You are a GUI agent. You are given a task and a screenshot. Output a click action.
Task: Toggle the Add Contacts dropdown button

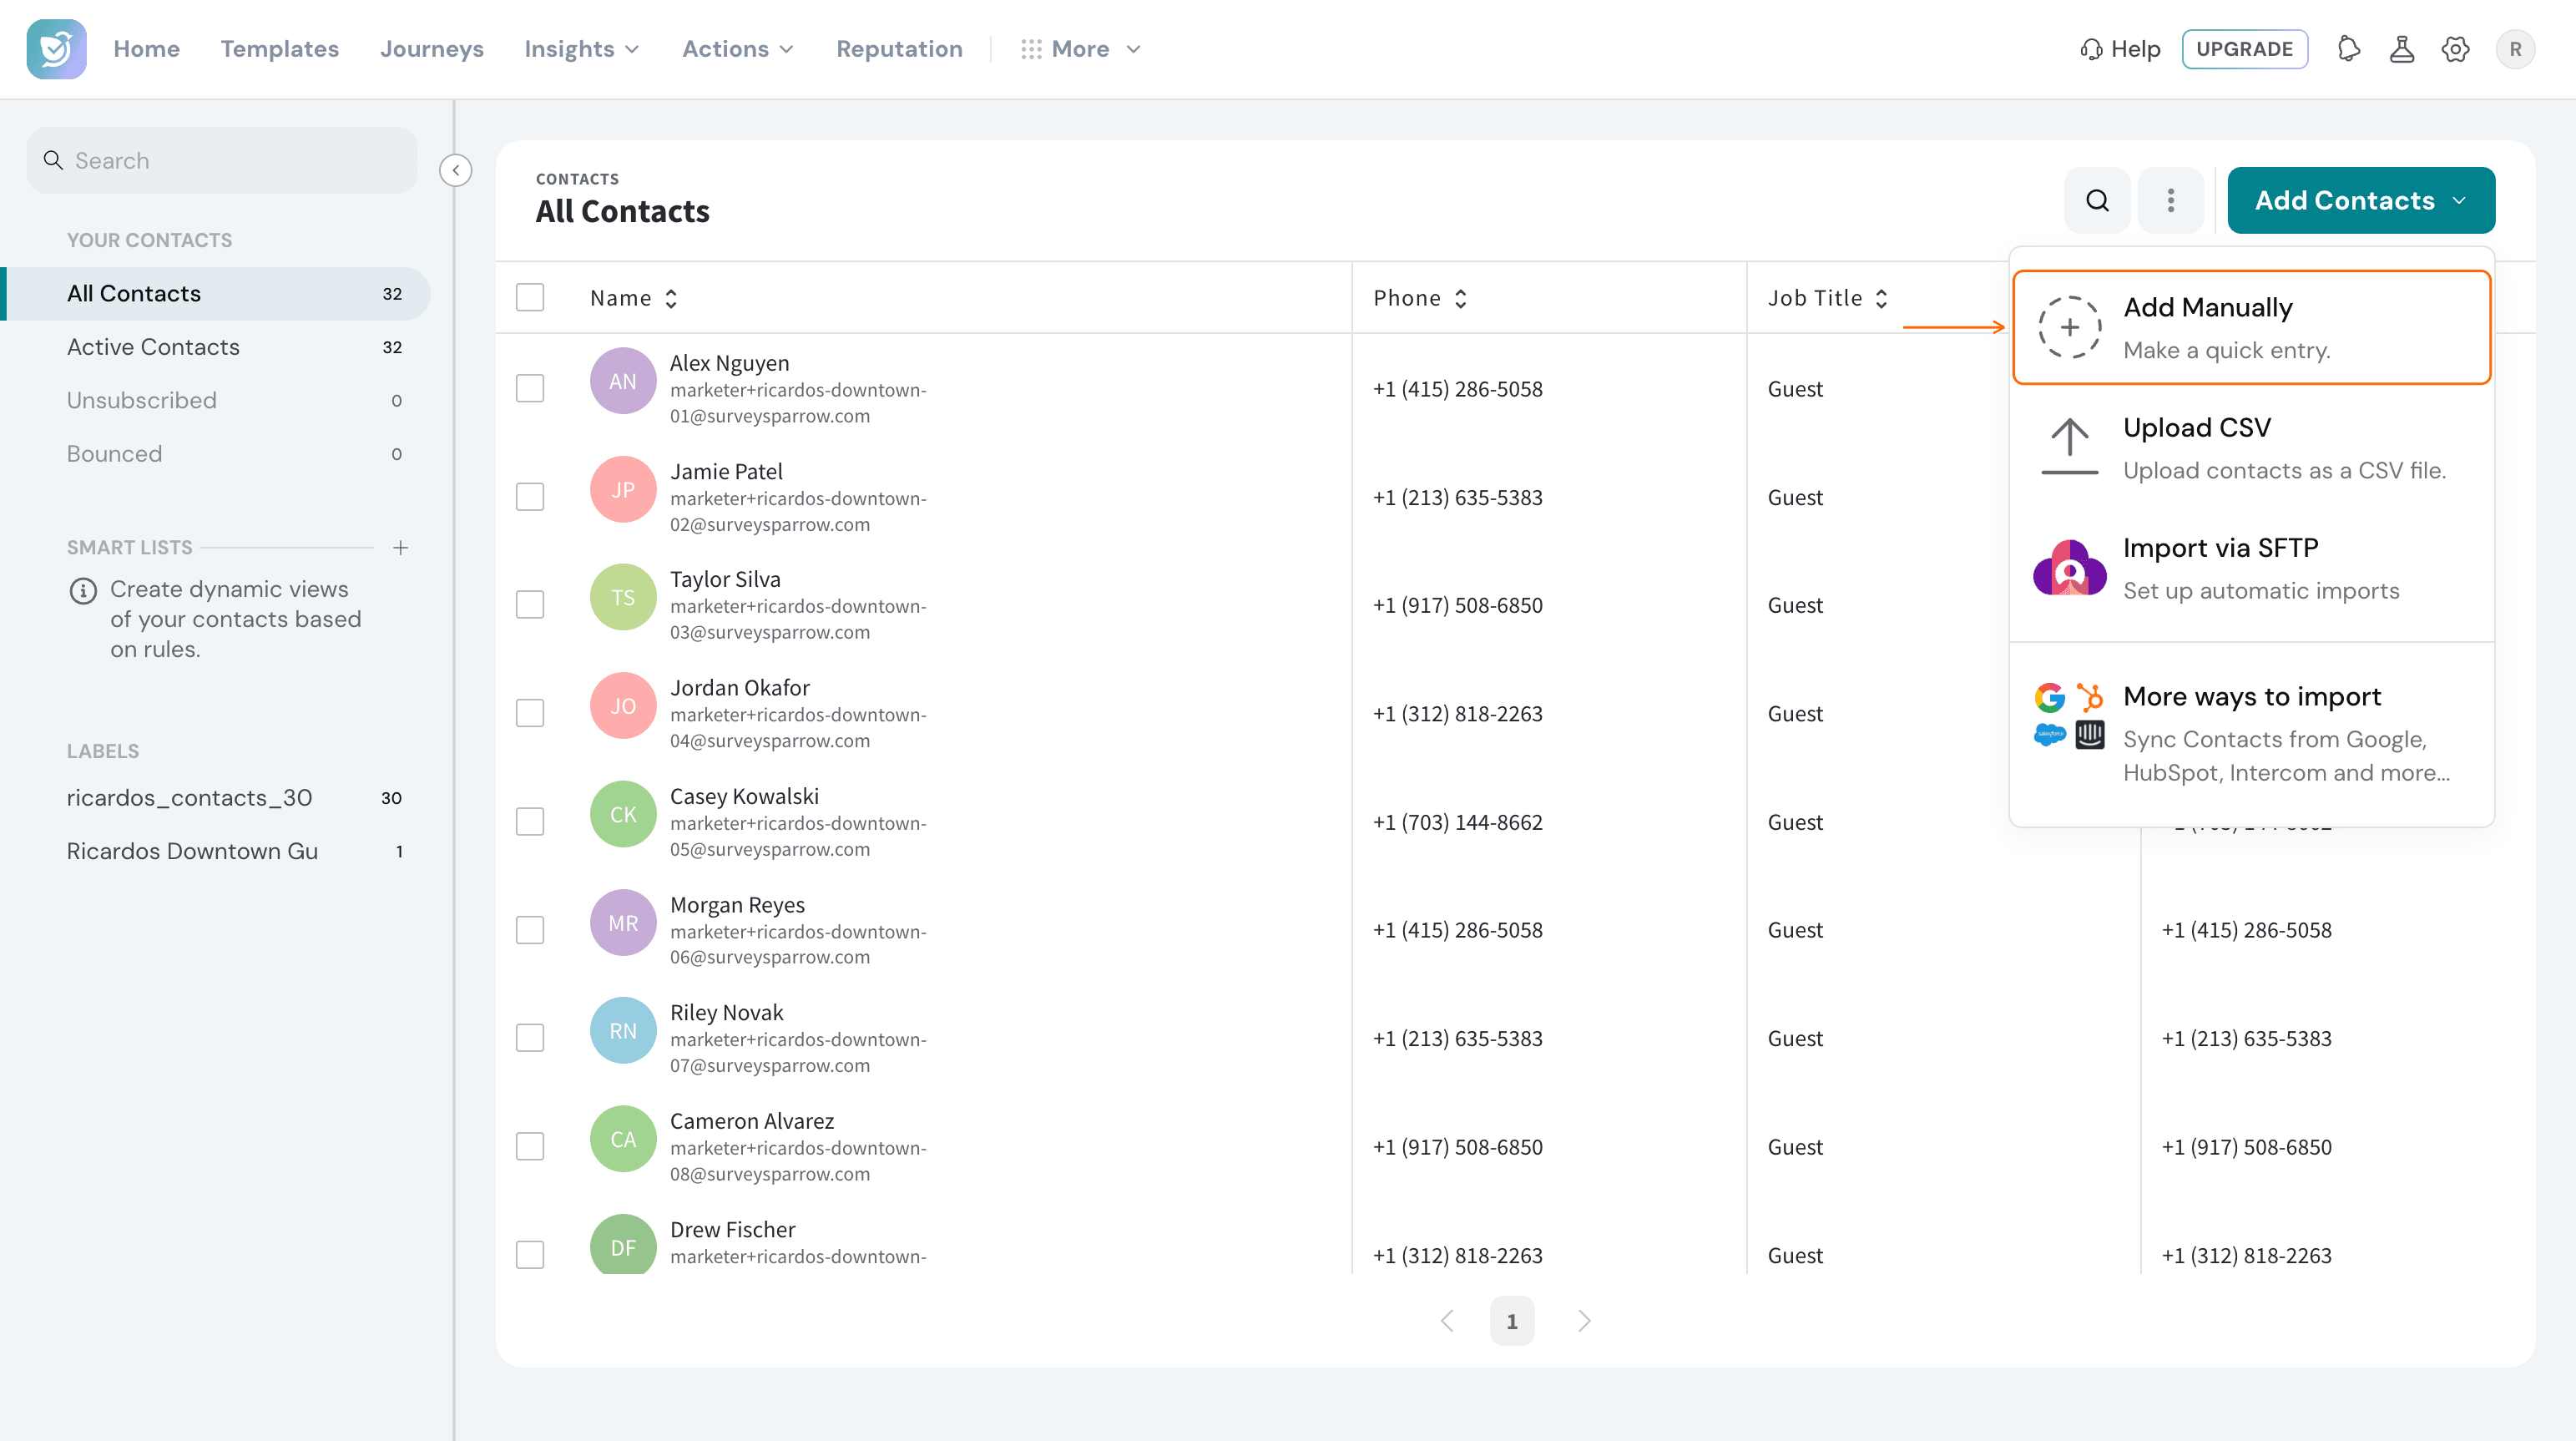coord(2361,200)
